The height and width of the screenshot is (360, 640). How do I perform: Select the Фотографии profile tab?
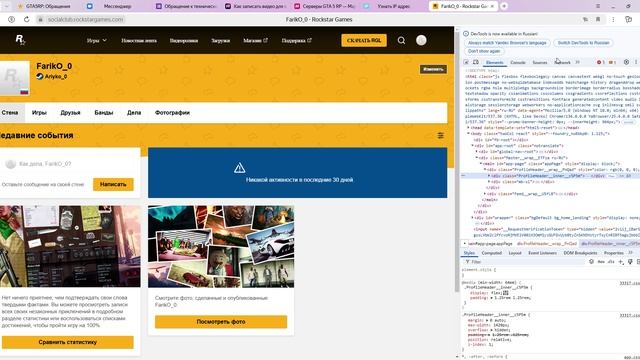click(x=172, y=113)
